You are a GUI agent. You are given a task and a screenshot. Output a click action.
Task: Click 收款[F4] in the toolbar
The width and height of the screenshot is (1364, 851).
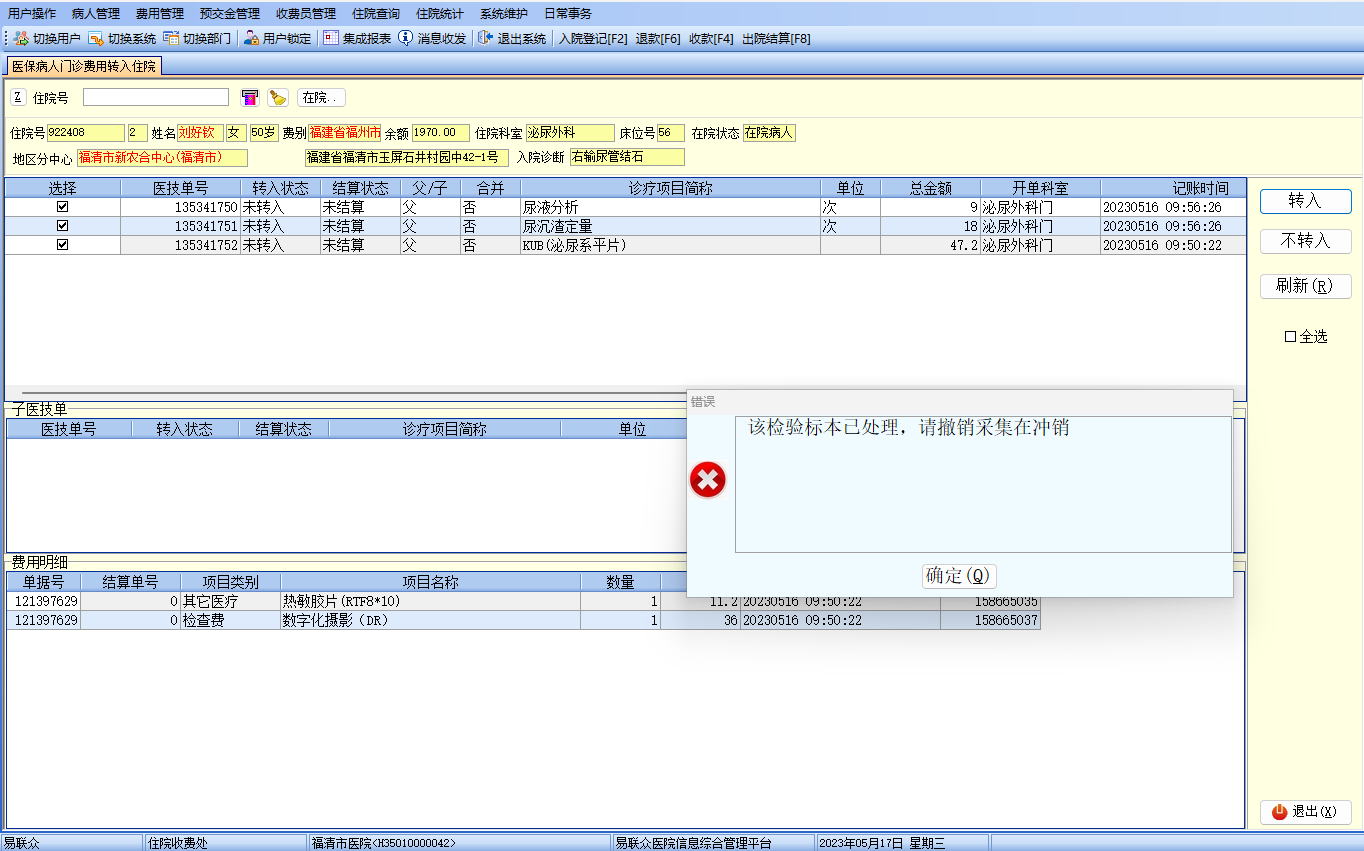[711, 39]
